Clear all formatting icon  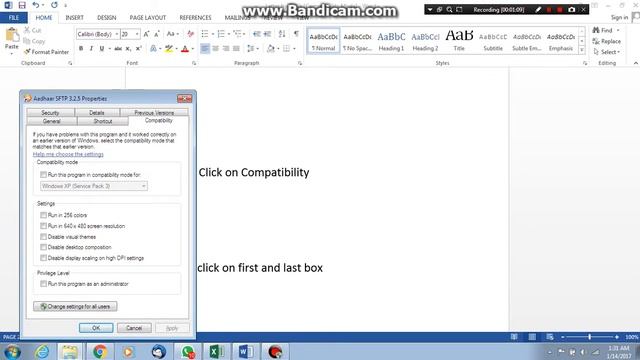[190, 34]
